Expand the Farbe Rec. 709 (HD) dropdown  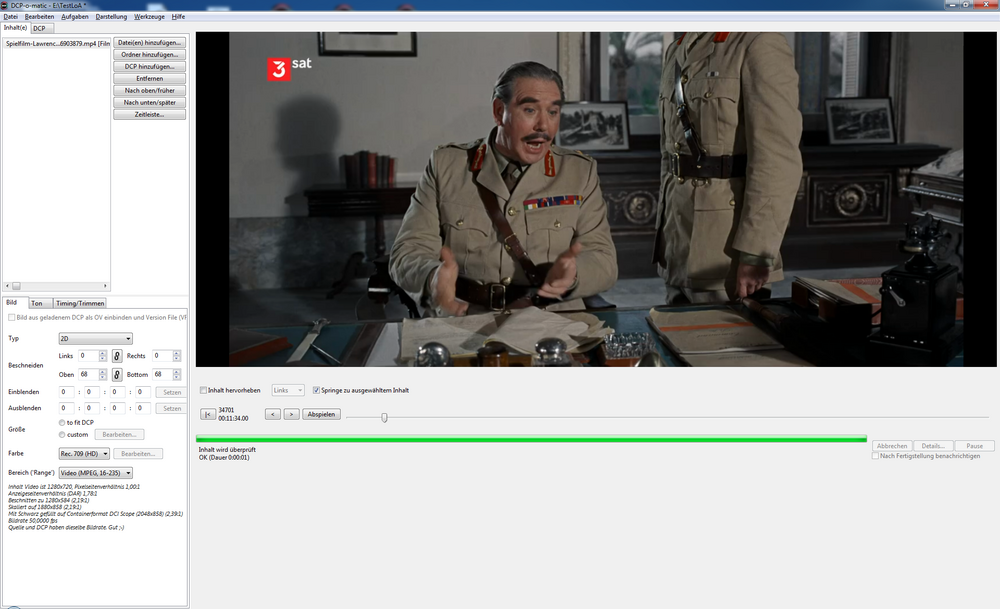[x=84, y=454]
